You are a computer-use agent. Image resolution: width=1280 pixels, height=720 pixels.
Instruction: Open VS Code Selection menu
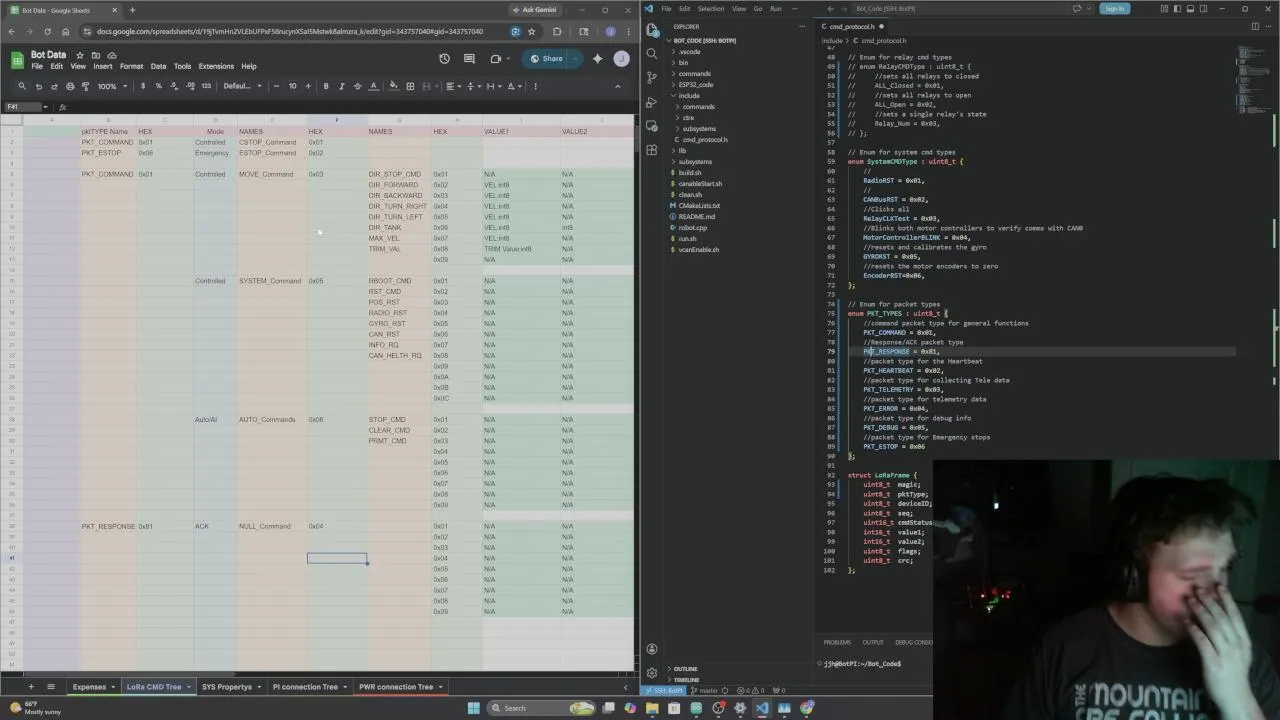click(711, 9)
